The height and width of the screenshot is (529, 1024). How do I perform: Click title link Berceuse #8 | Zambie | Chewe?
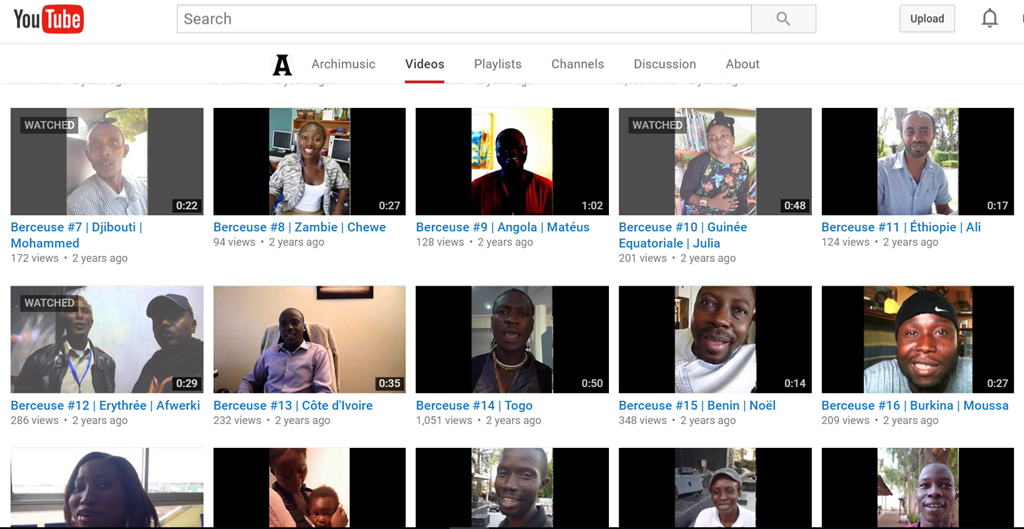pyautogui.click(x=300, y=227)
